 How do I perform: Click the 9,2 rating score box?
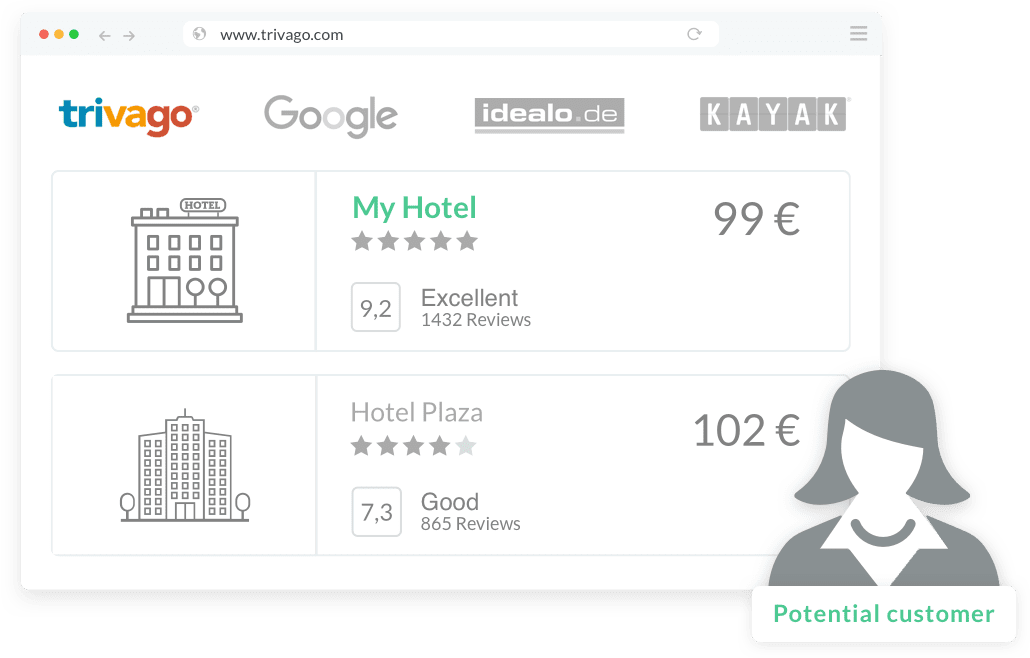coord(376,307)
